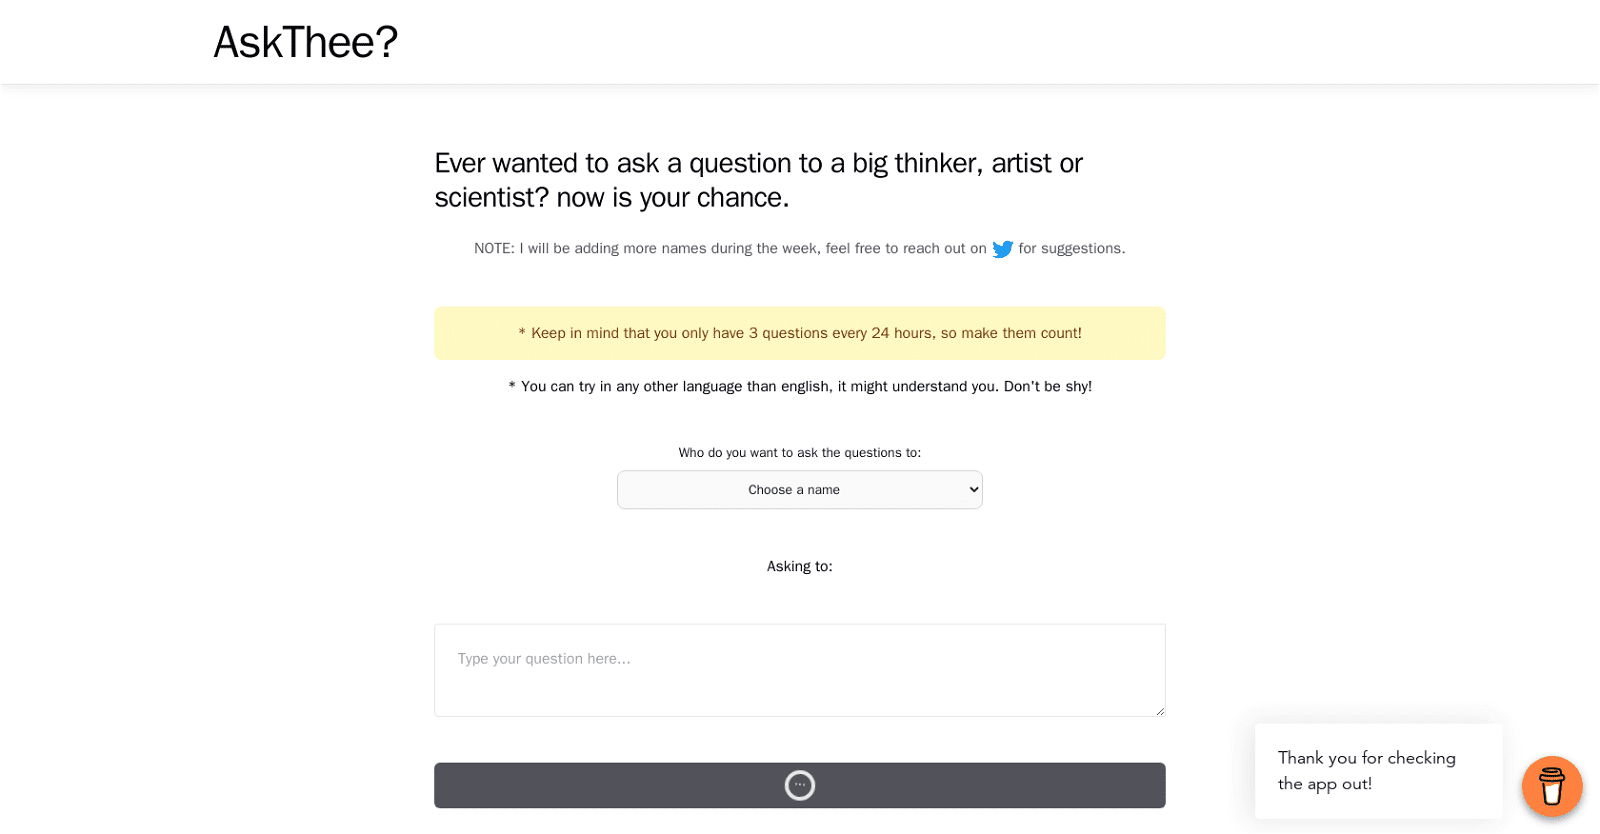The image size is (1600, 834).
Task: Click the loading spinner on the submit button
Action: click(799, 785)
